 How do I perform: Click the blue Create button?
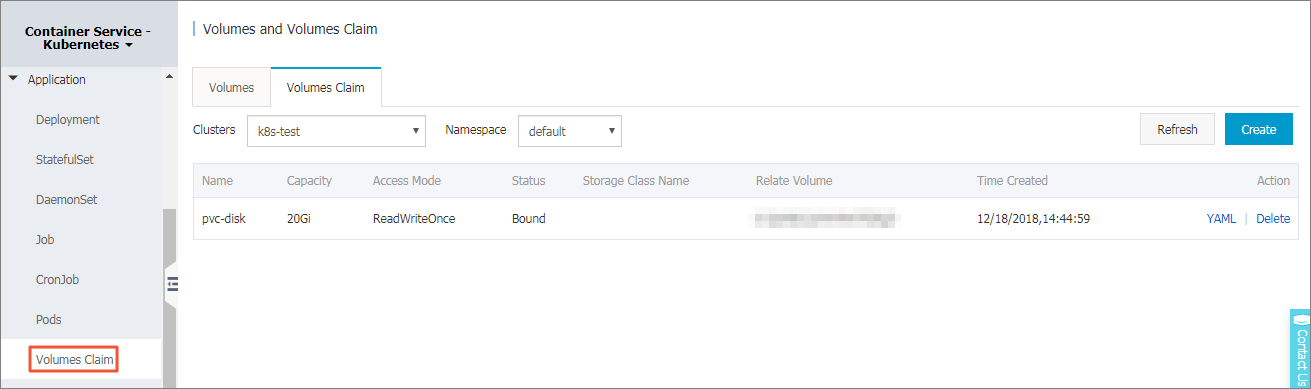pyautogui.click(x=1258, y=129)
